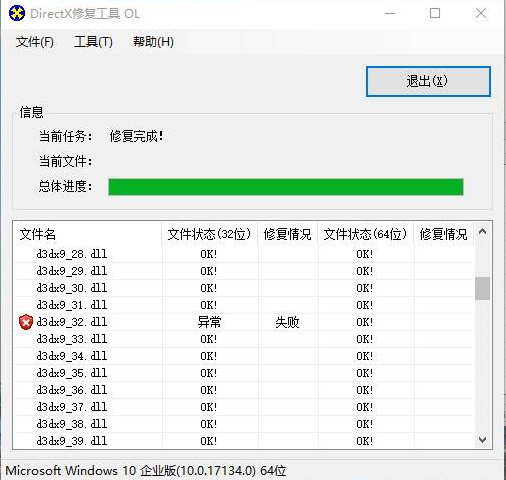506x480 pixels.
Task: Open the 工具(T) menu
Action: [x=93, y=42]
